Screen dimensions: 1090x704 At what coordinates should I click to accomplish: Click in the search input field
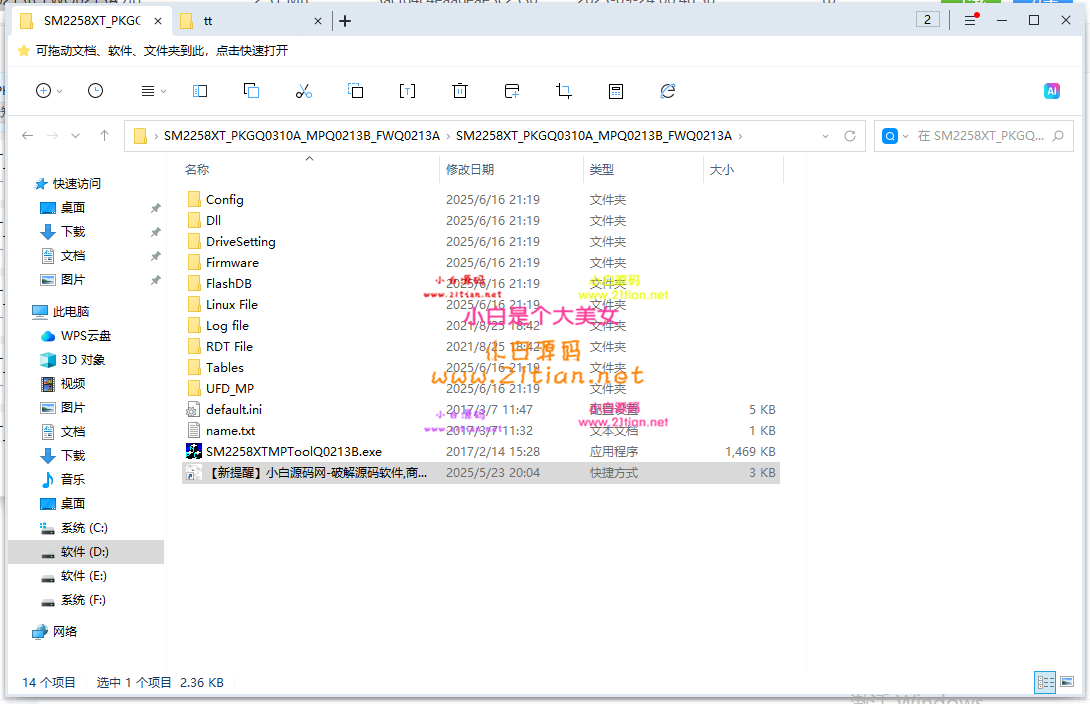(x=980, y=136)
